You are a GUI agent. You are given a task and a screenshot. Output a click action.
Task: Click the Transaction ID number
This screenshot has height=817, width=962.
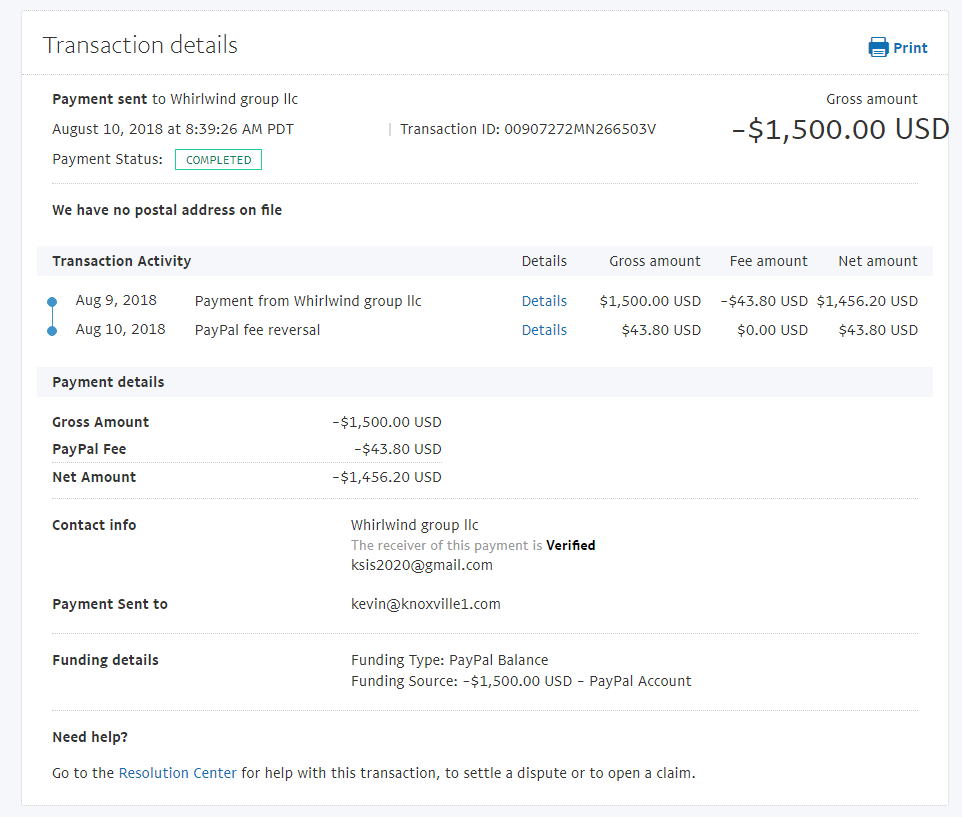580,129
